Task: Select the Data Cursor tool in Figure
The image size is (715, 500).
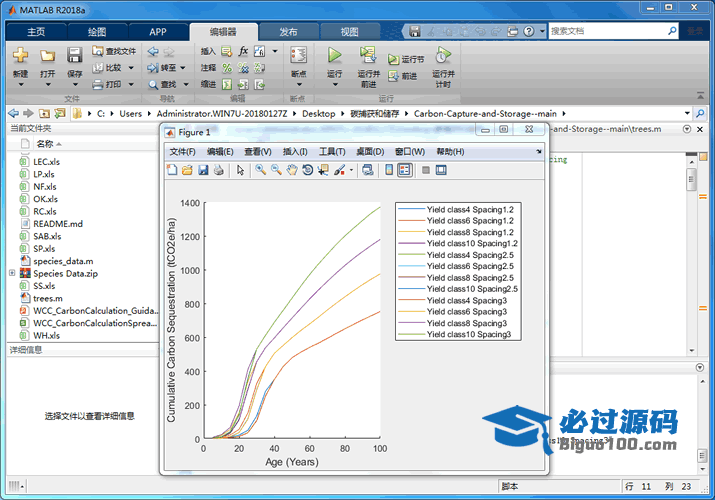Action: 323,170
